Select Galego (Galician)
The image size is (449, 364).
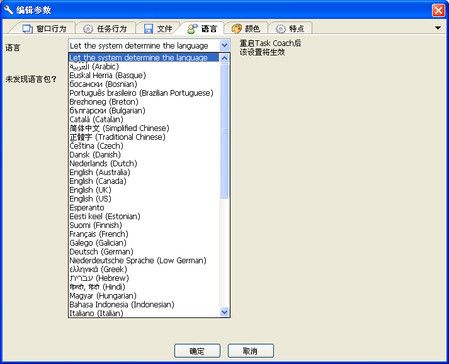144,243
